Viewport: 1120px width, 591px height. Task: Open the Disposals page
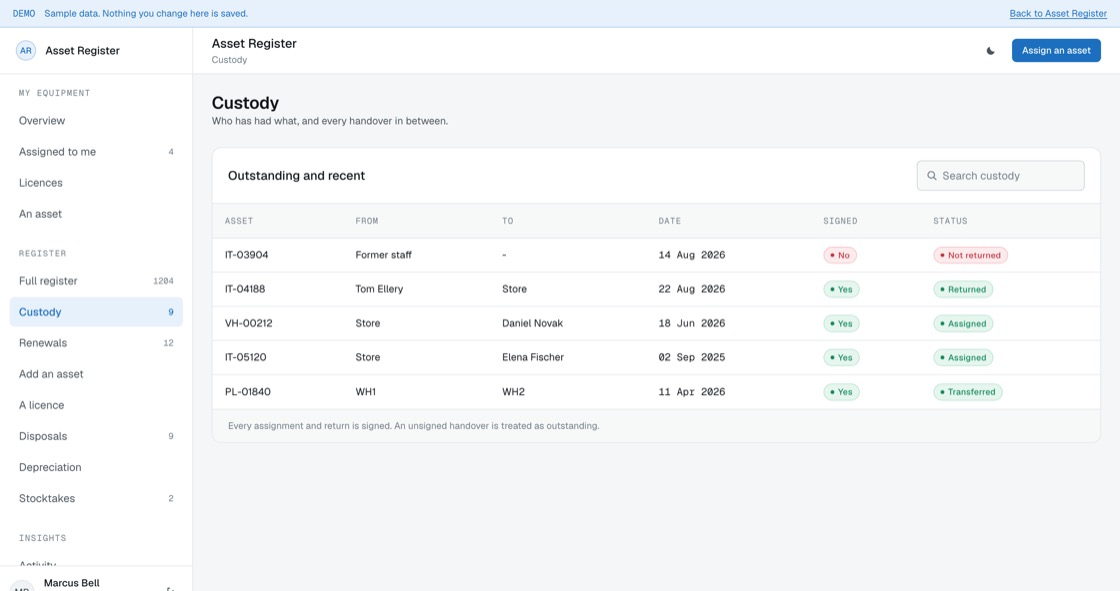96,436
